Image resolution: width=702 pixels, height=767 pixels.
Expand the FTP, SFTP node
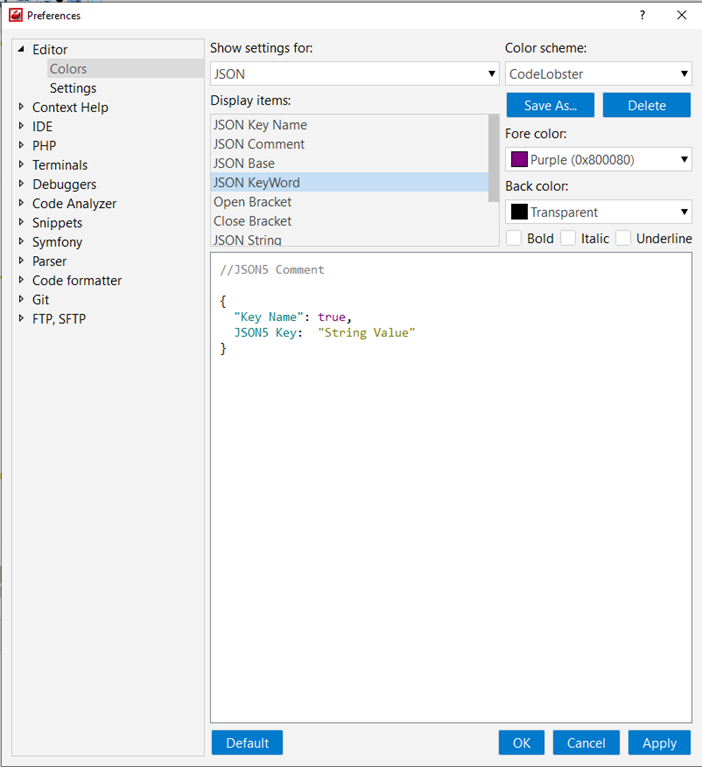point(21,318)
